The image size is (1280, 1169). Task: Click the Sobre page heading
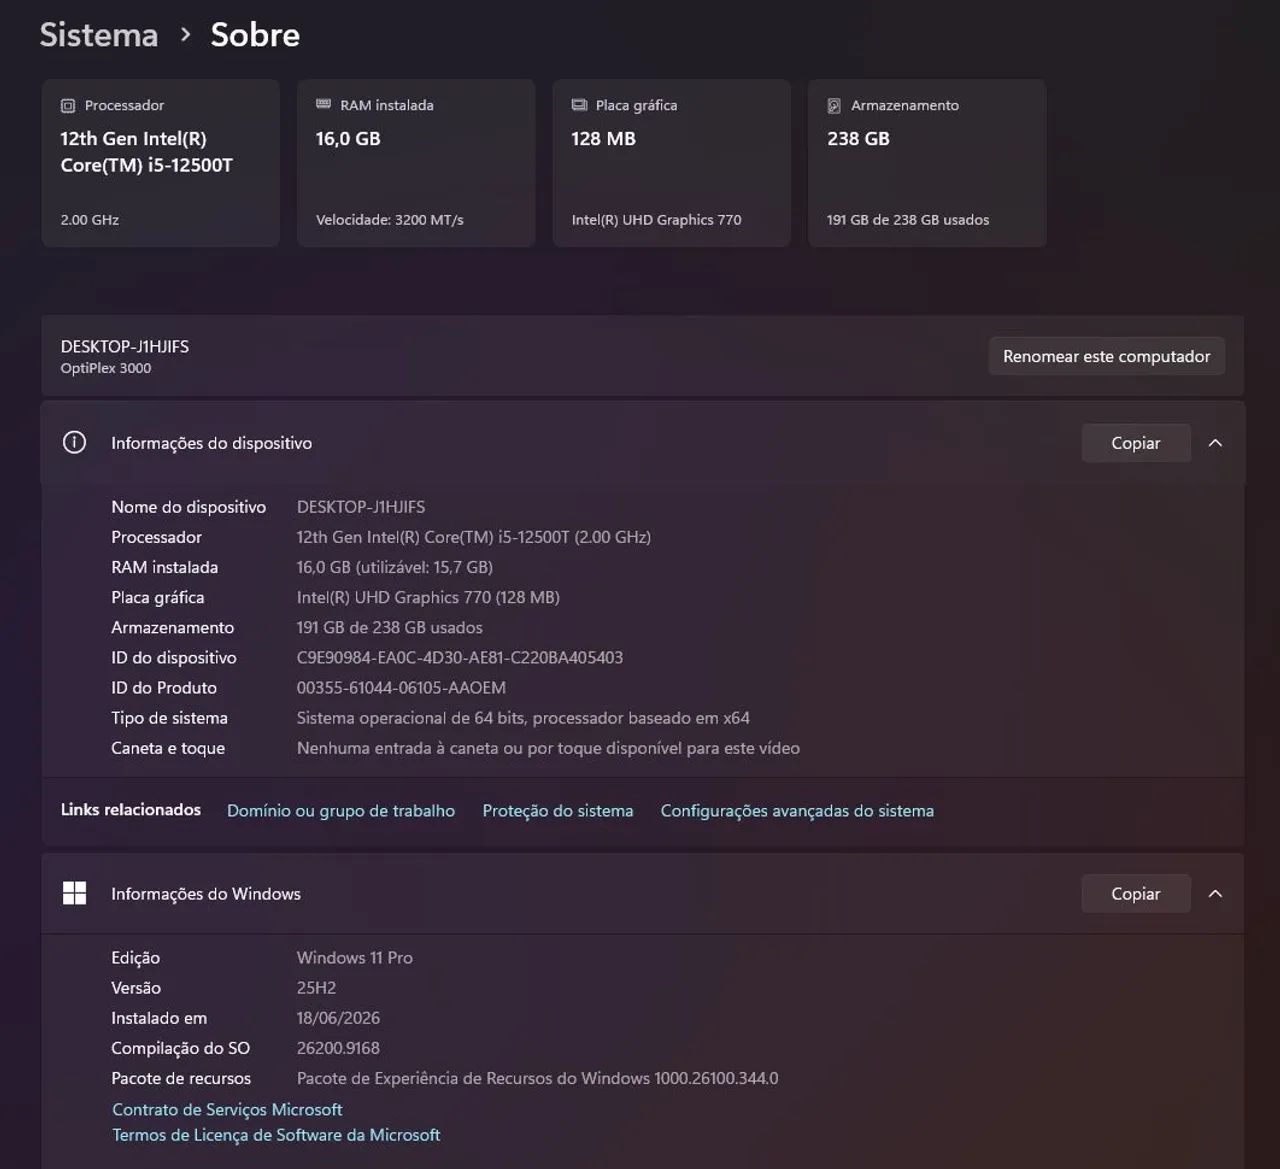(255, 34)
